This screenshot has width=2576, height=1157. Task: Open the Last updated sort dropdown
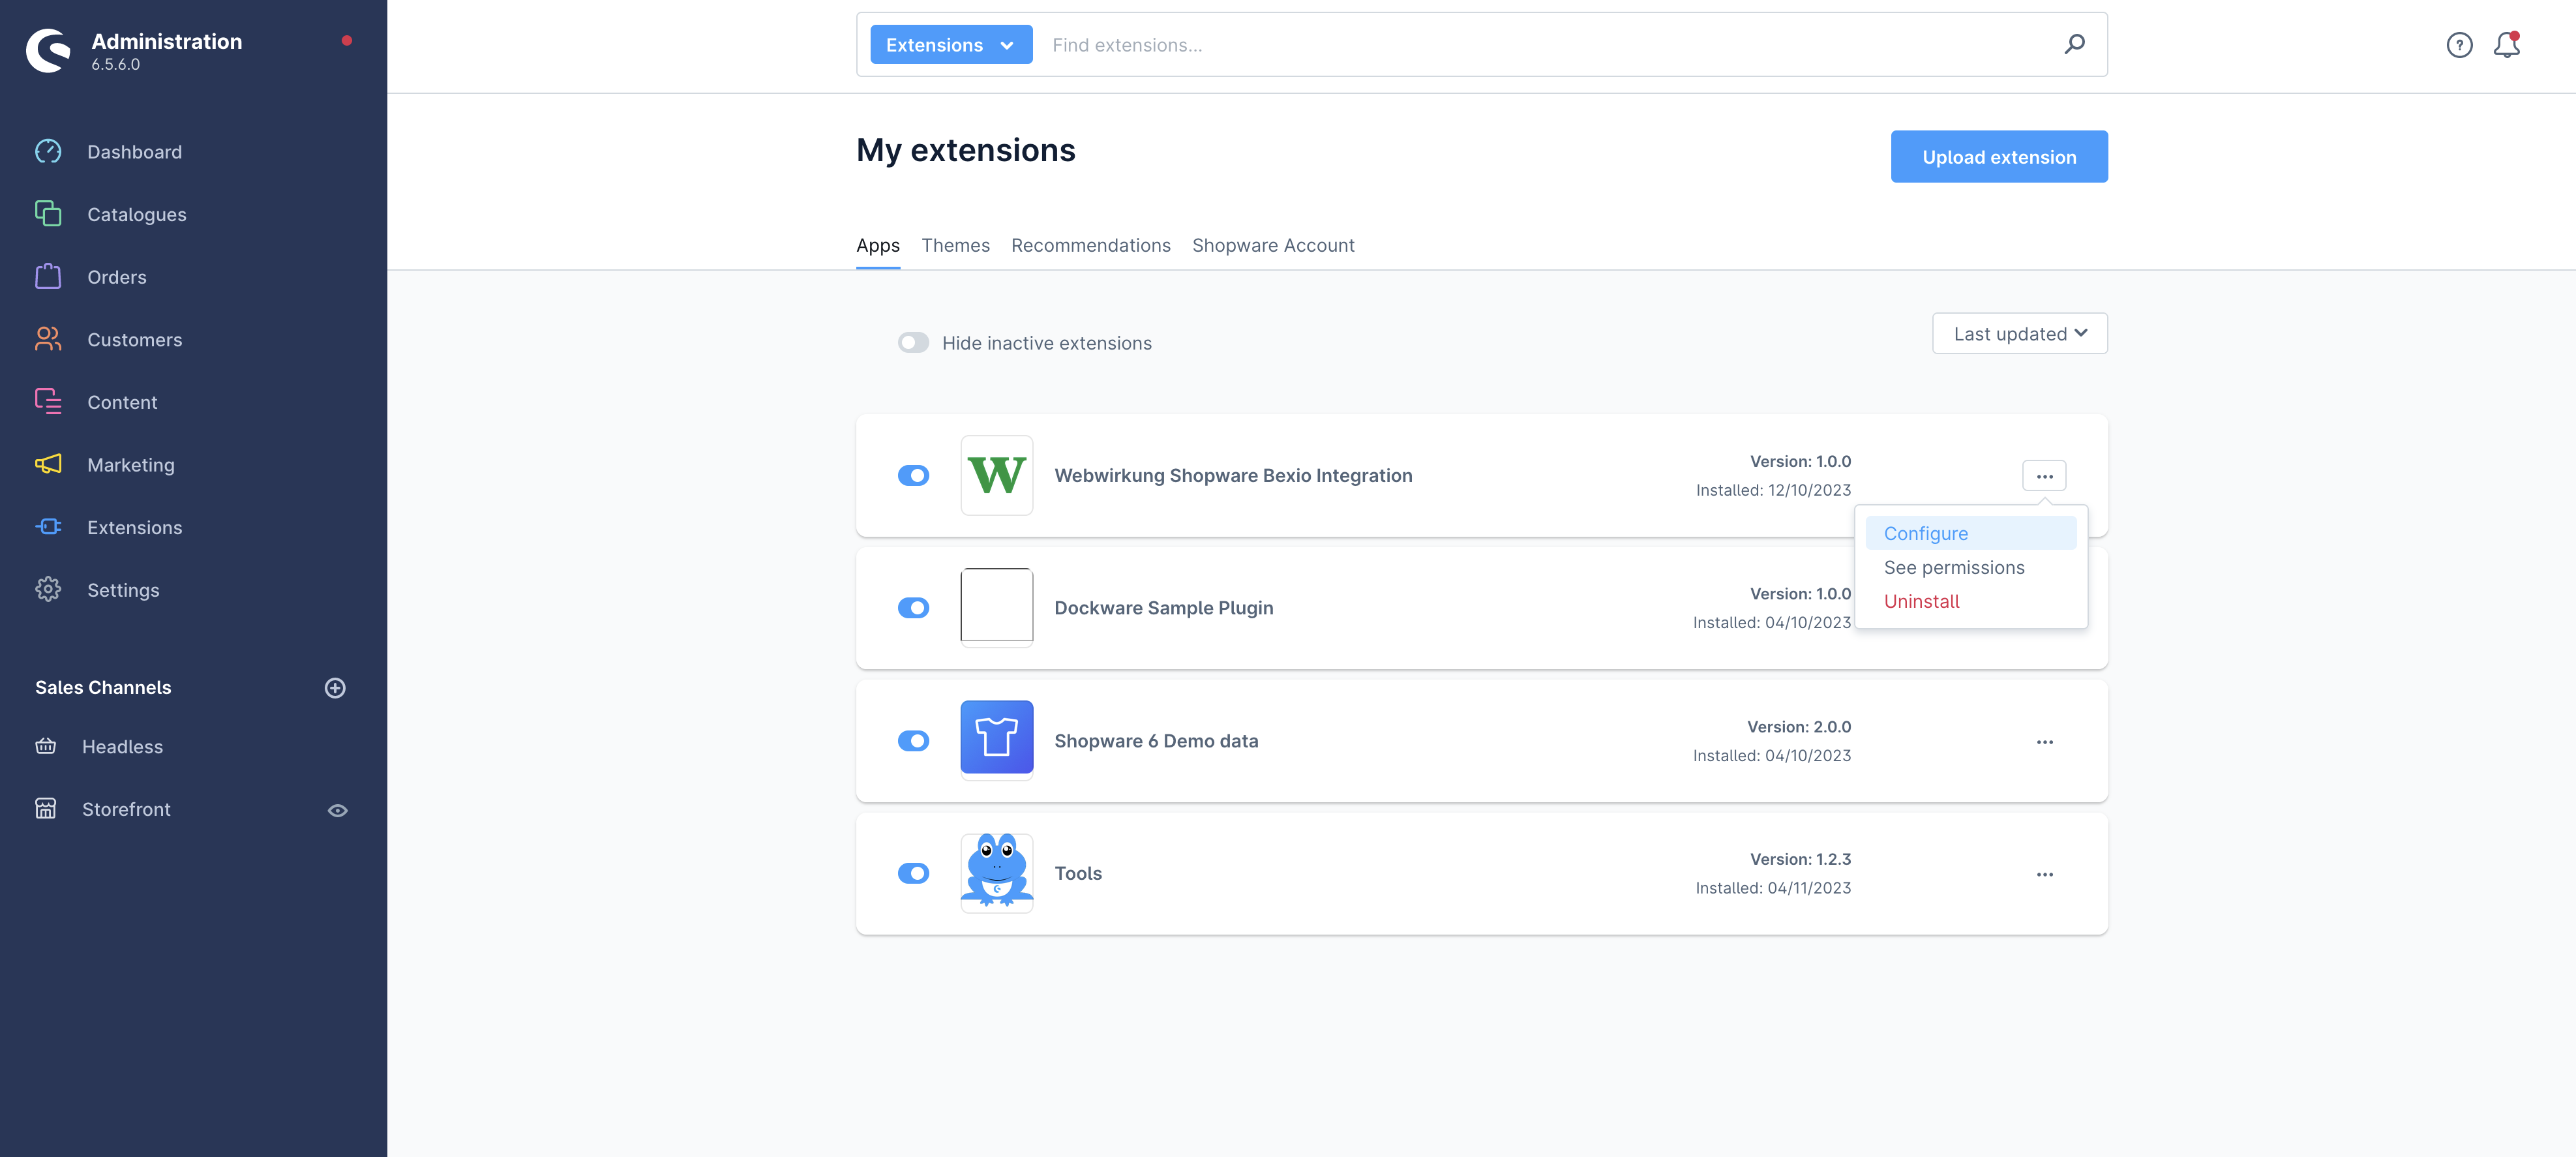pyautogui.click(x=2018, y=333)
